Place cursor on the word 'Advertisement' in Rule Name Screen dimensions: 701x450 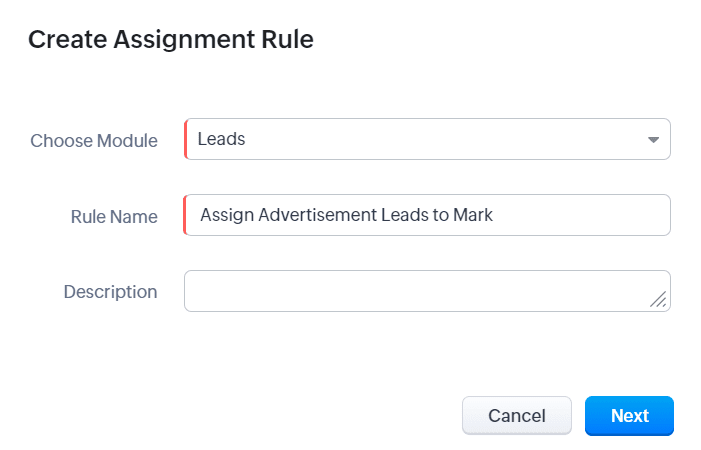pos(317,215)
